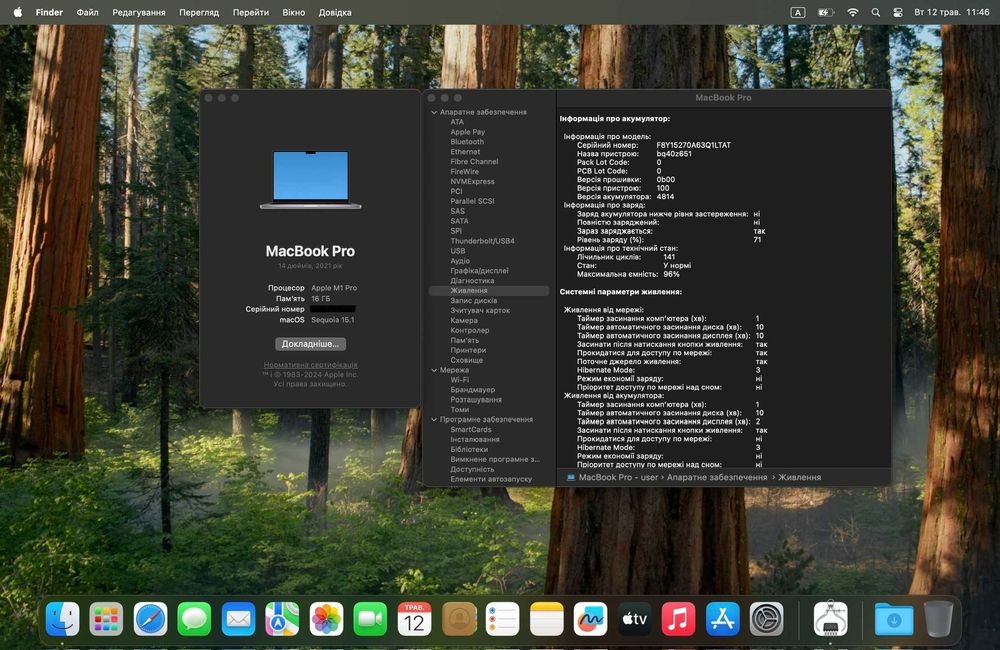Select Apple Pay in the sidebar
This screenshot has width=1000, height=650.
click(467, 132)
